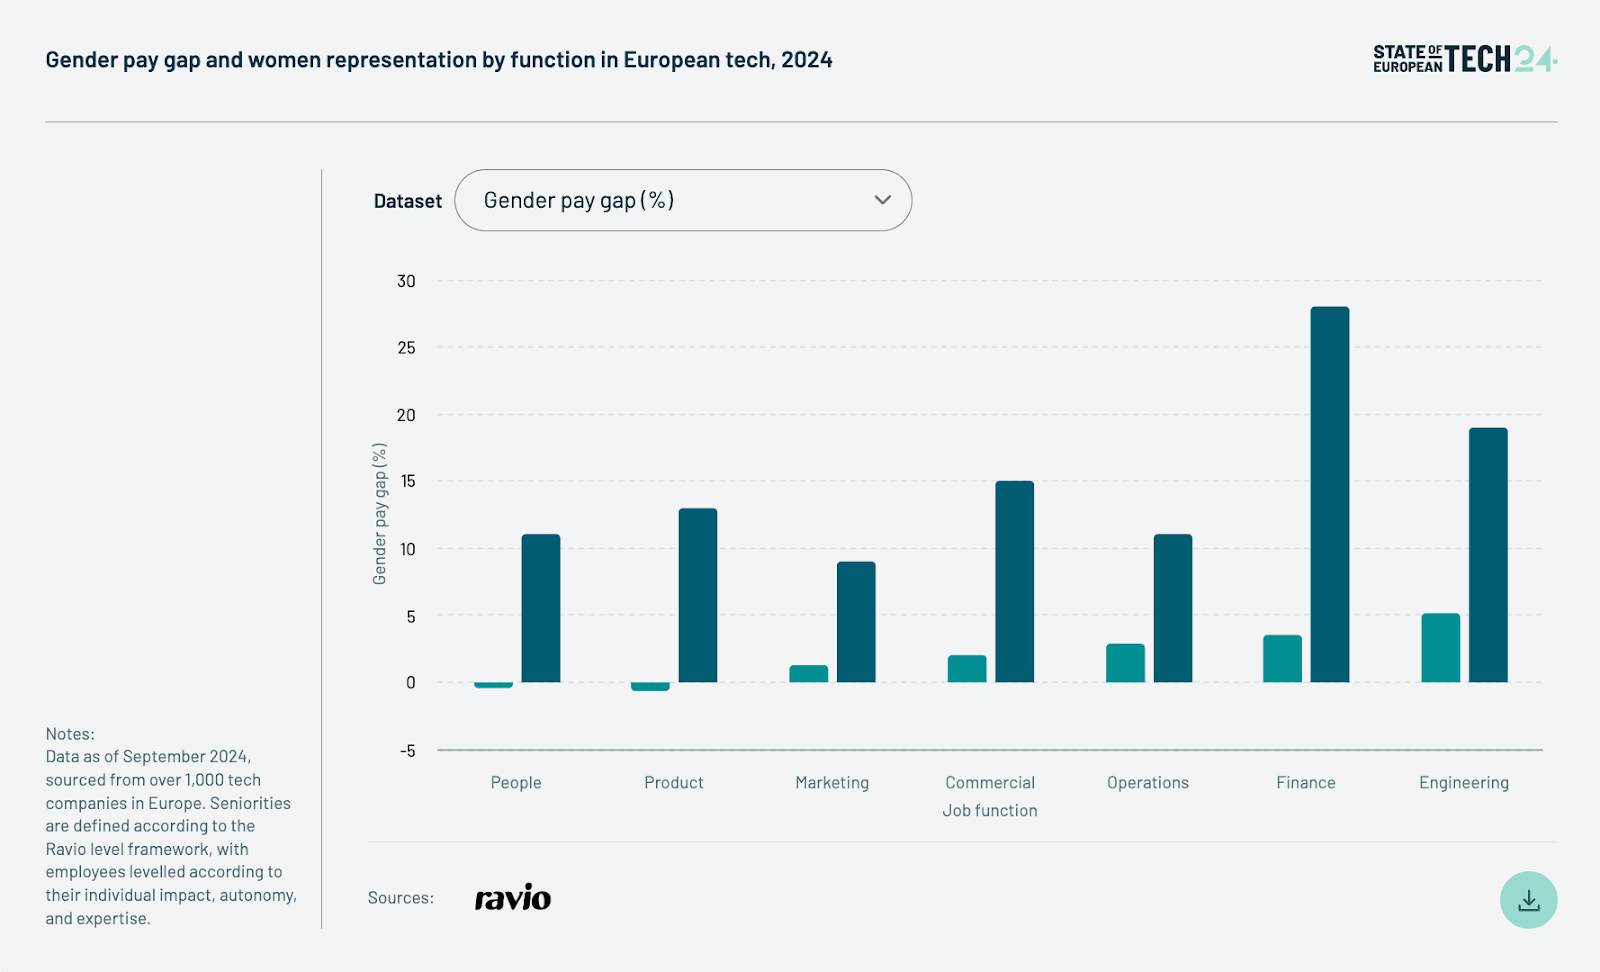Click the tall dark Finance bar
Viewport: 1600px width, 972px height.
pos(1329,495)
